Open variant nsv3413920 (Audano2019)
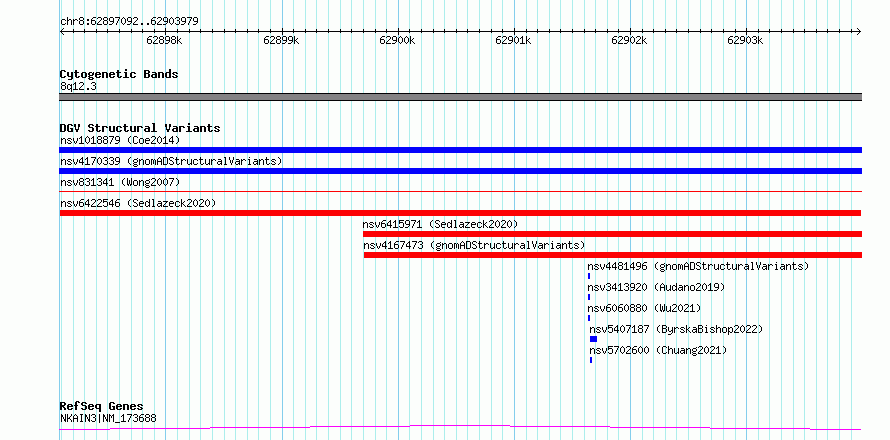This screenshot has height=440, width=890. (x=656, y=287)
